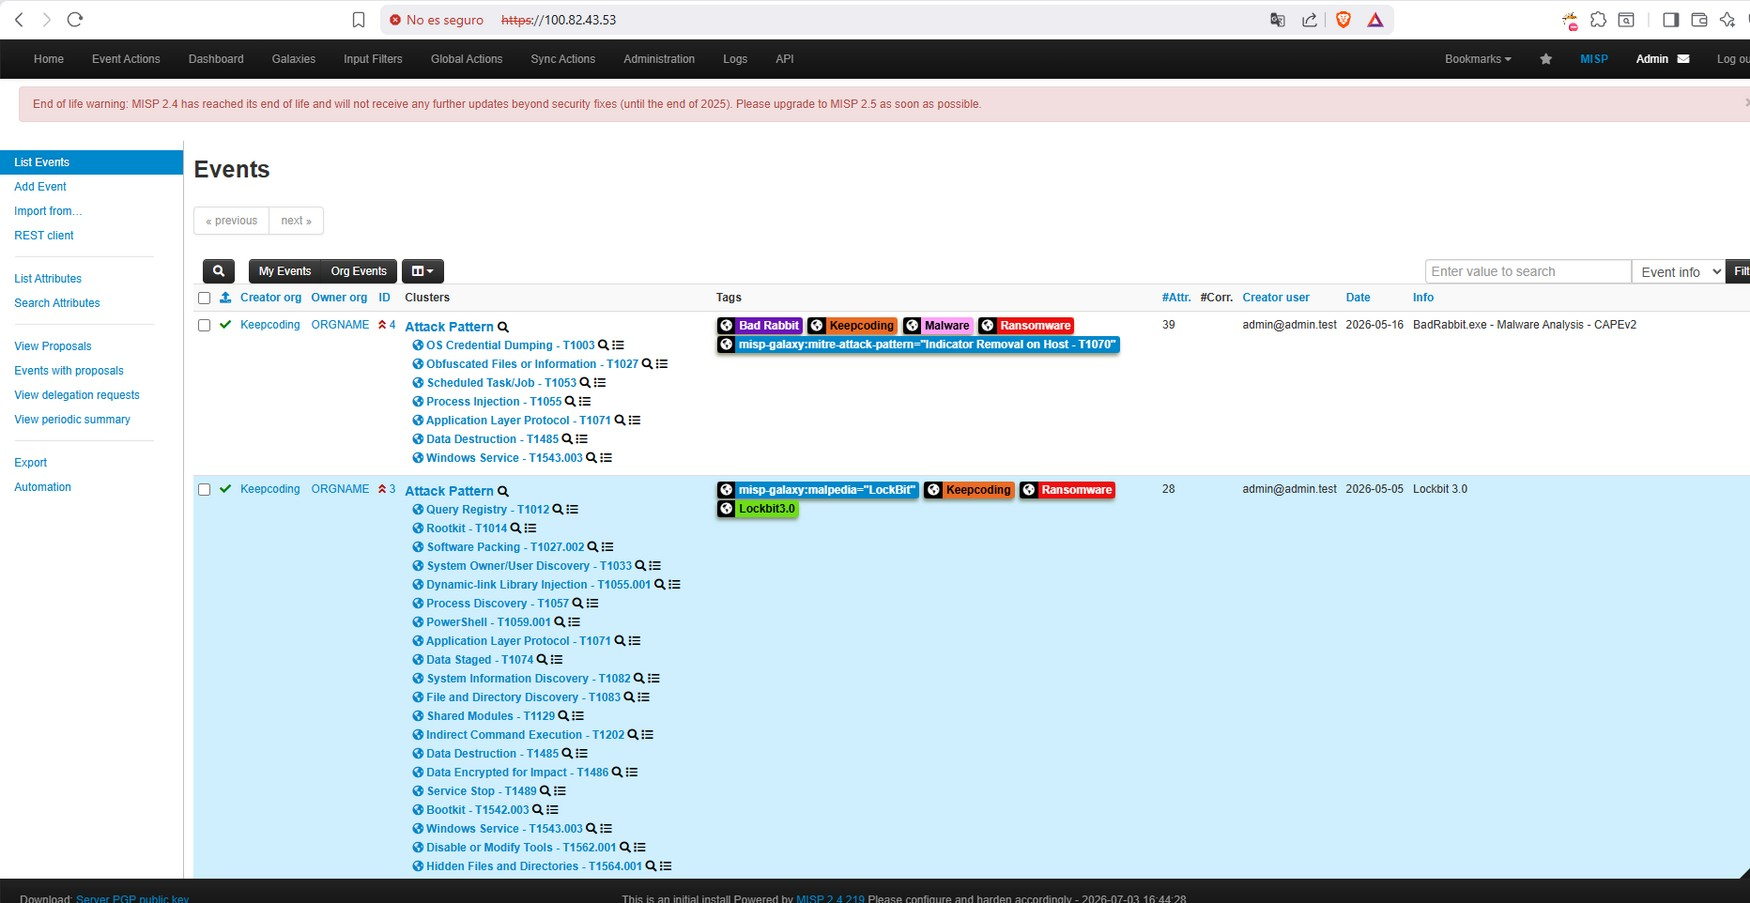Click the magnifier beside Bootkit - T1542.003
This screenshot has height=903, width=1750.
pos(537,810)
